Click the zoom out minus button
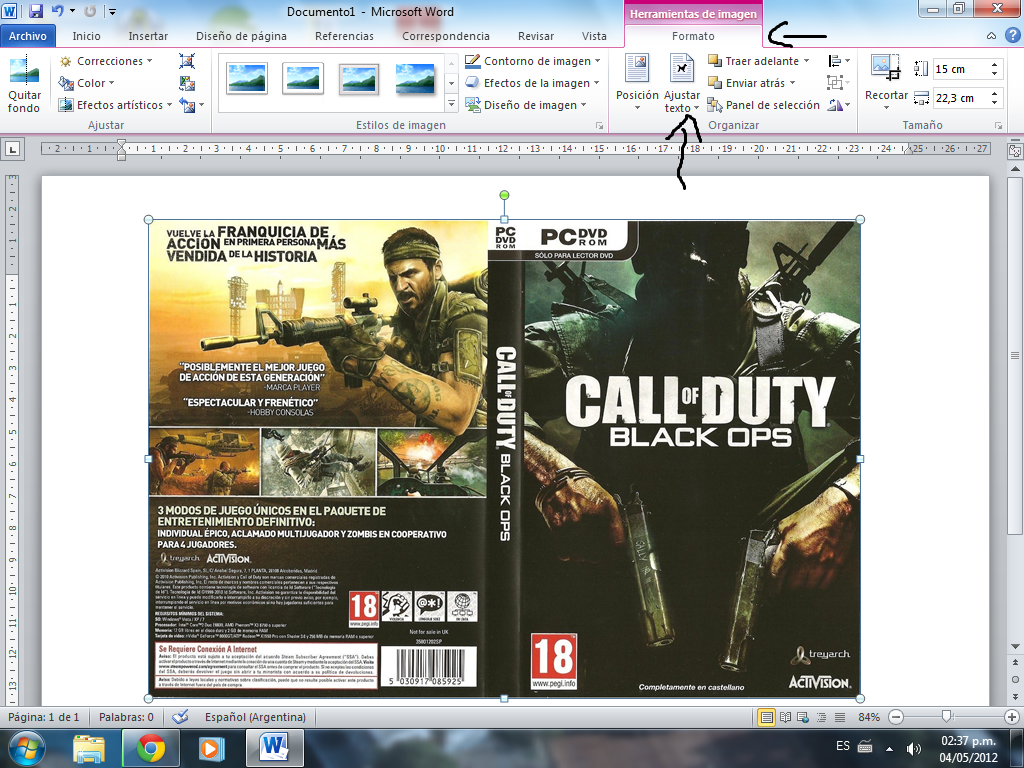The image size is (1024, 768). 896,717
